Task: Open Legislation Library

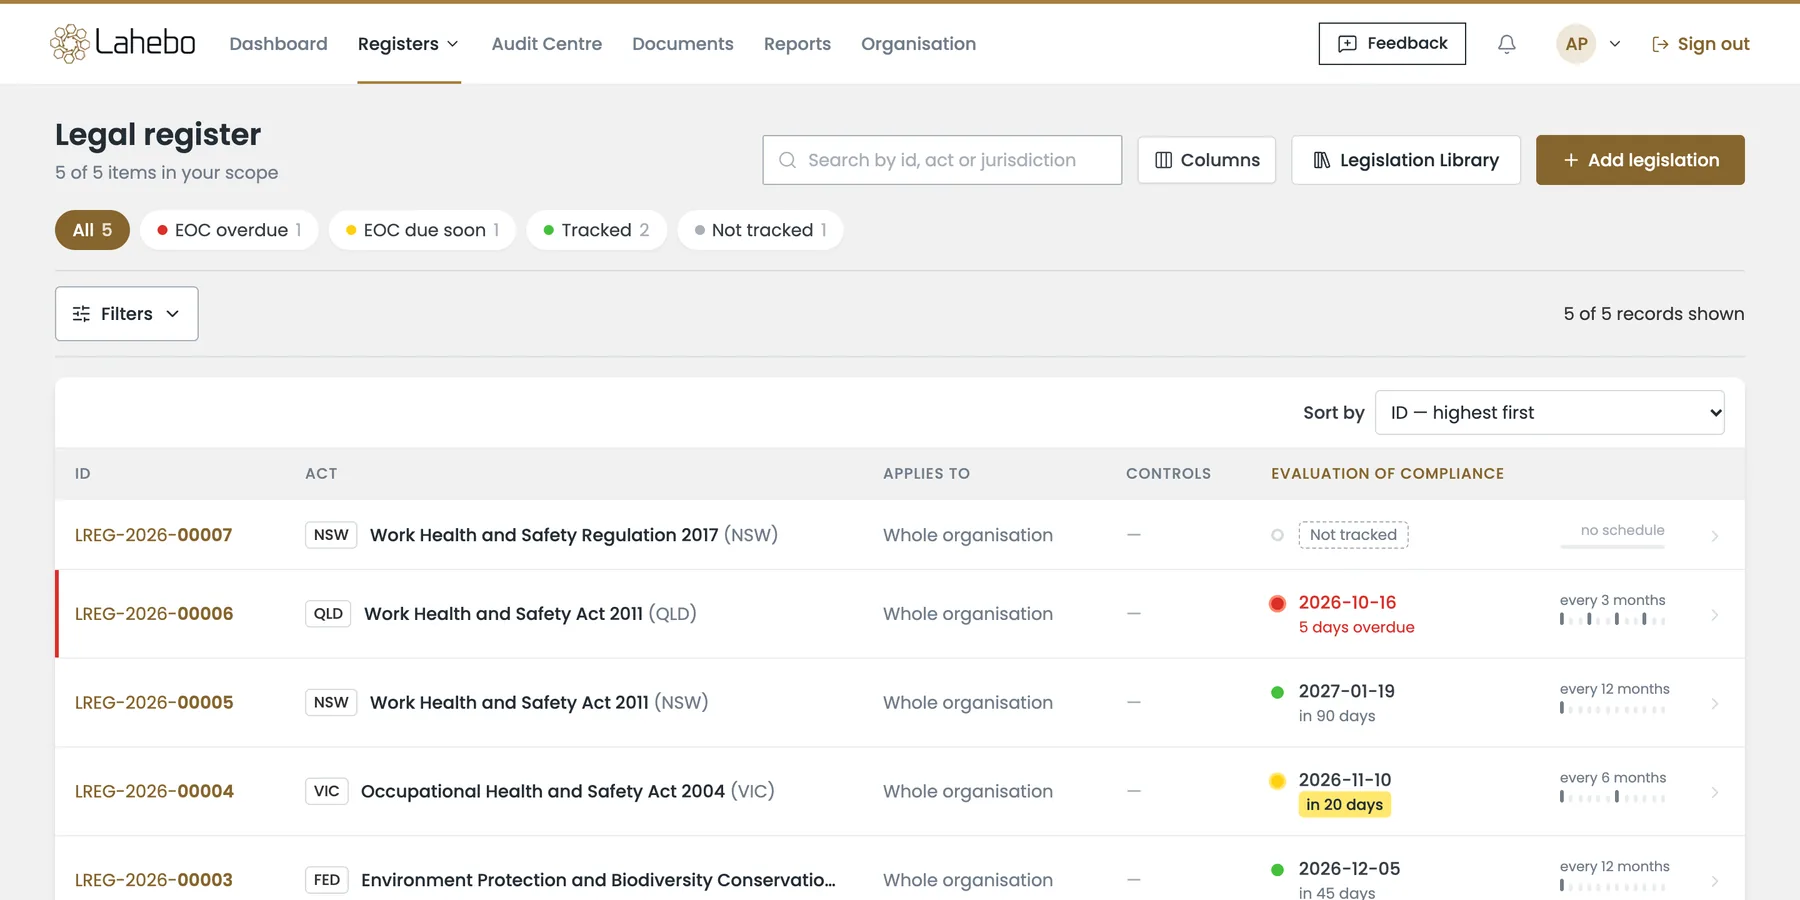Action: pyautogui.click(x=1406, y=160)
